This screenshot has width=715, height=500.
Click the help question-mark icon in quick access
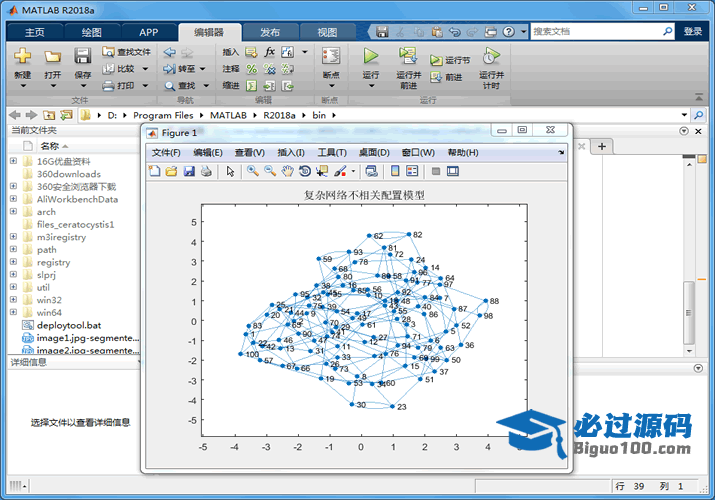coord(508,31)
